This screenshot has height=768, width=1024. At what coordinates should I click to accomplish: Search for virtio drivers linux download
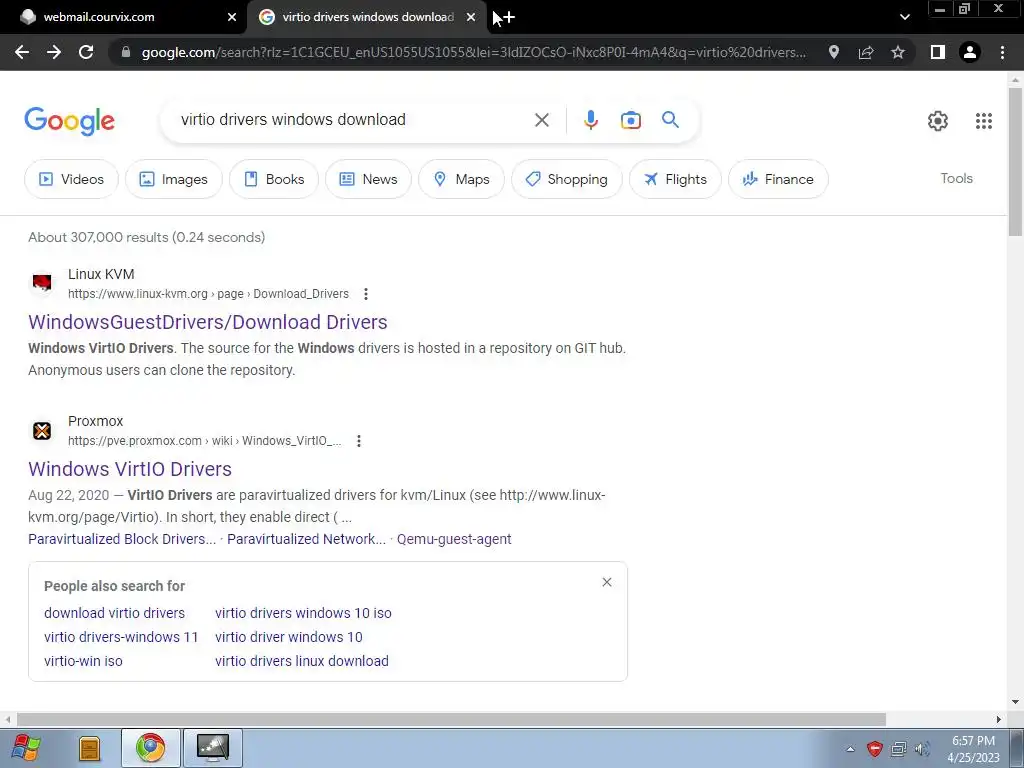tap(302, 661)
